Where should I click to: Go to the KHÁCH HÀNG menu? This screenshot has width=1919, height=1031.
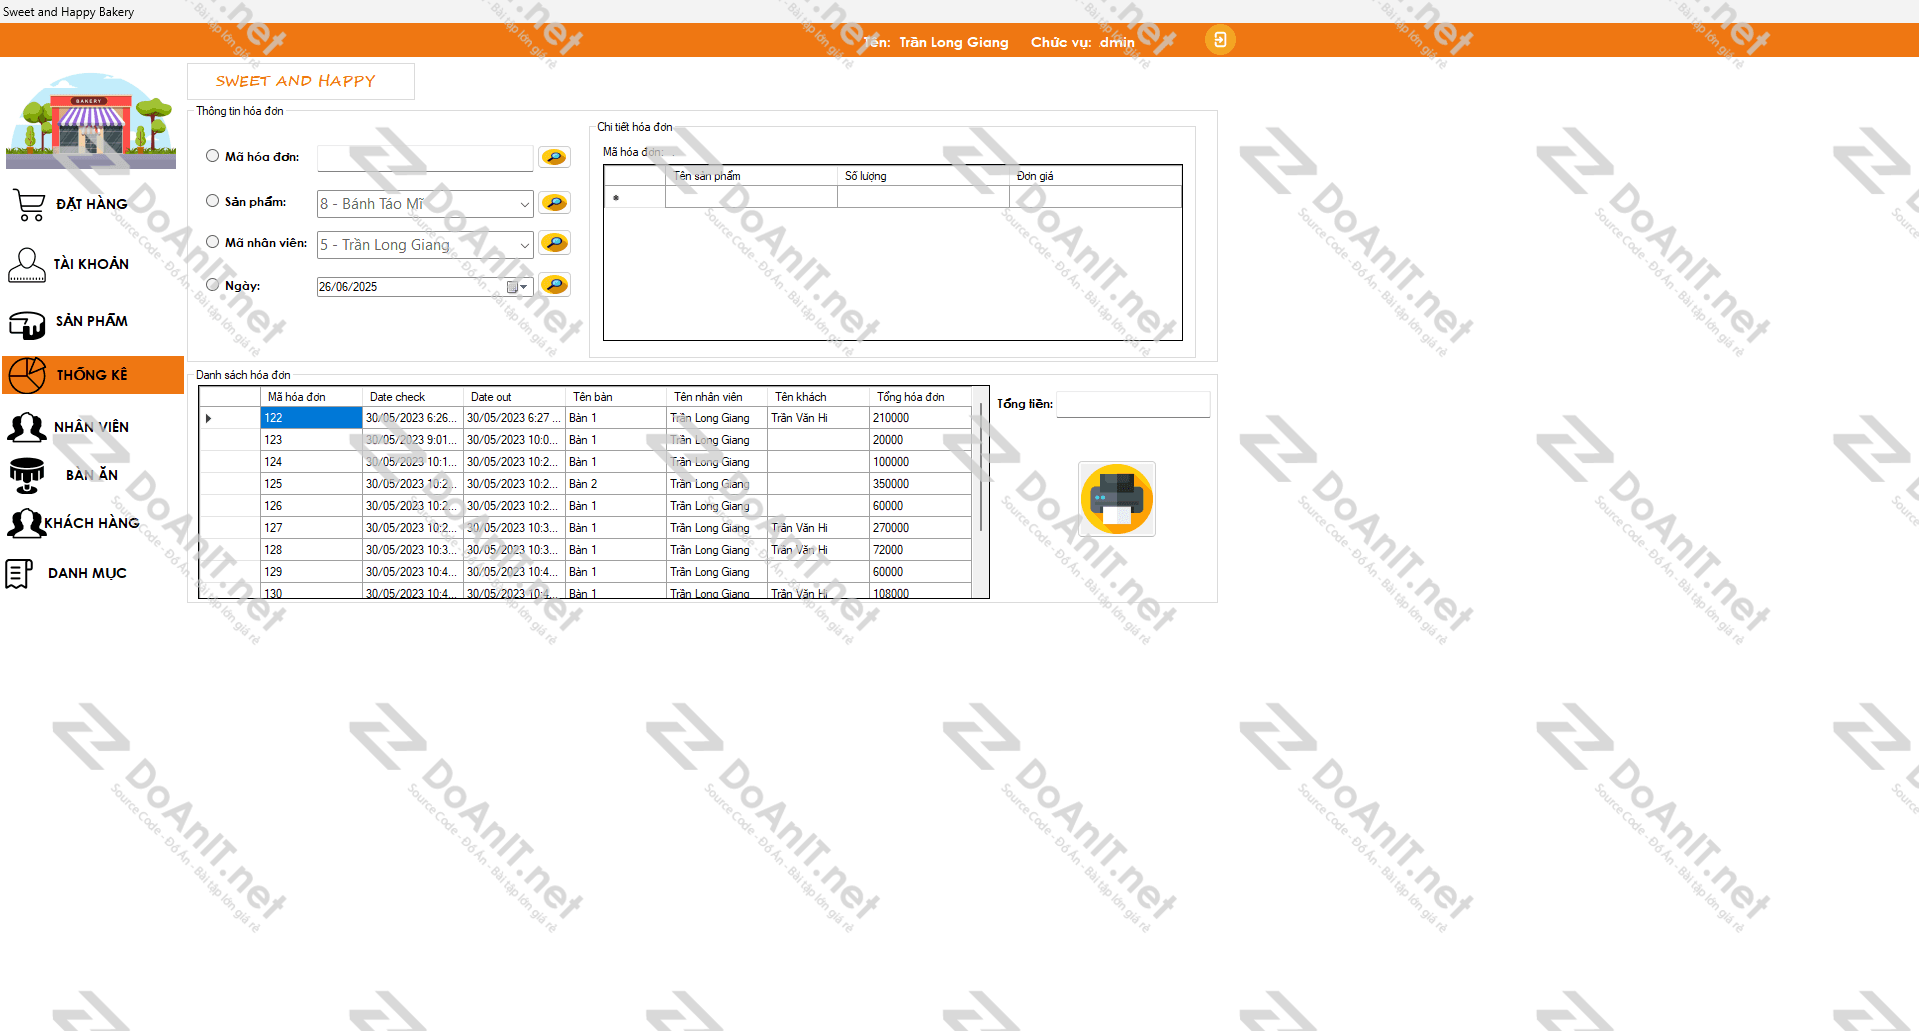92,523
